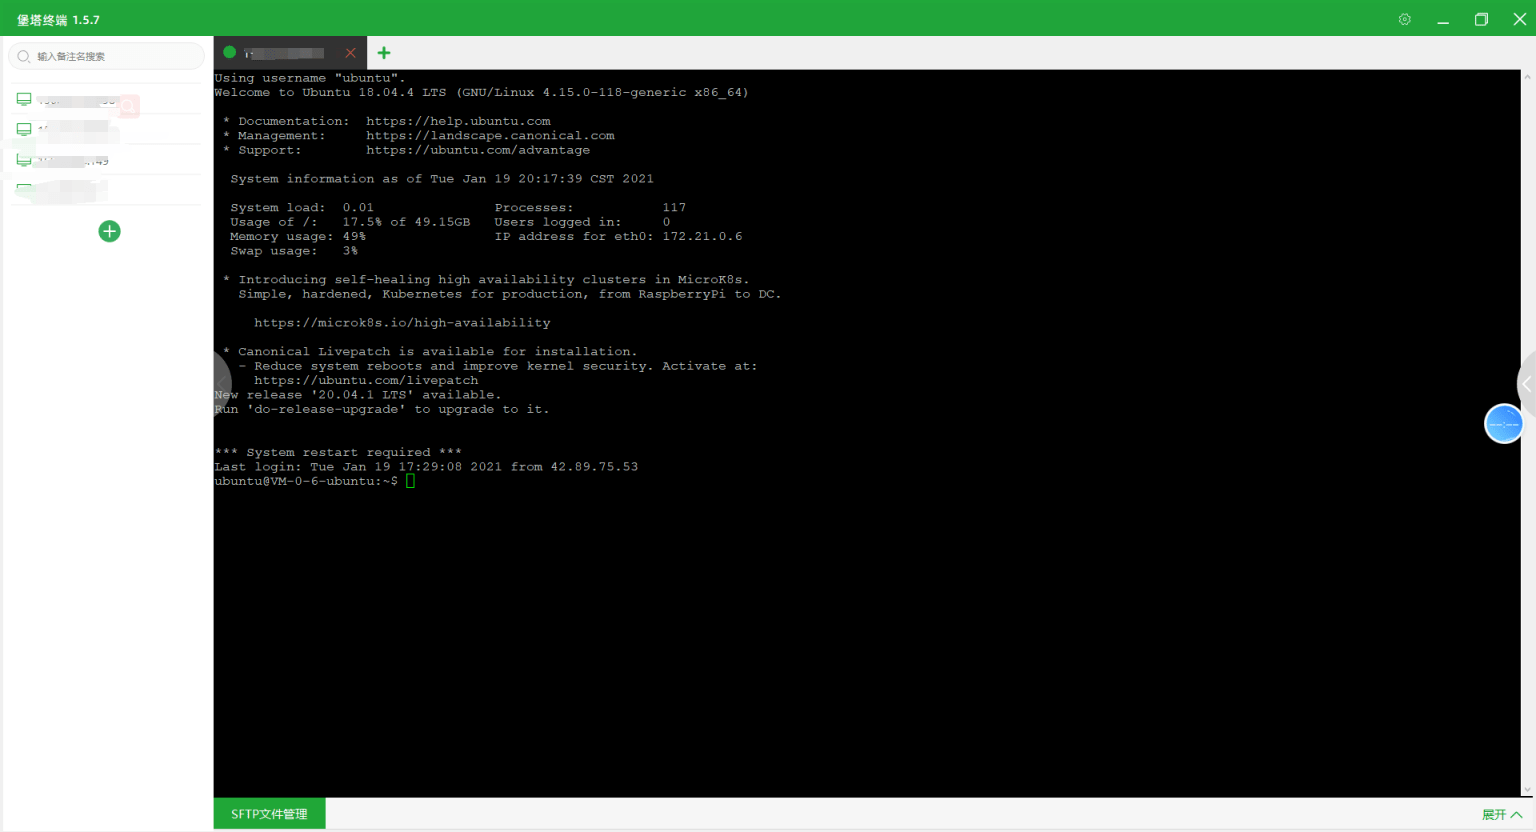Click the scrollbar down arrow in terminal

[x=1528, y=790]
